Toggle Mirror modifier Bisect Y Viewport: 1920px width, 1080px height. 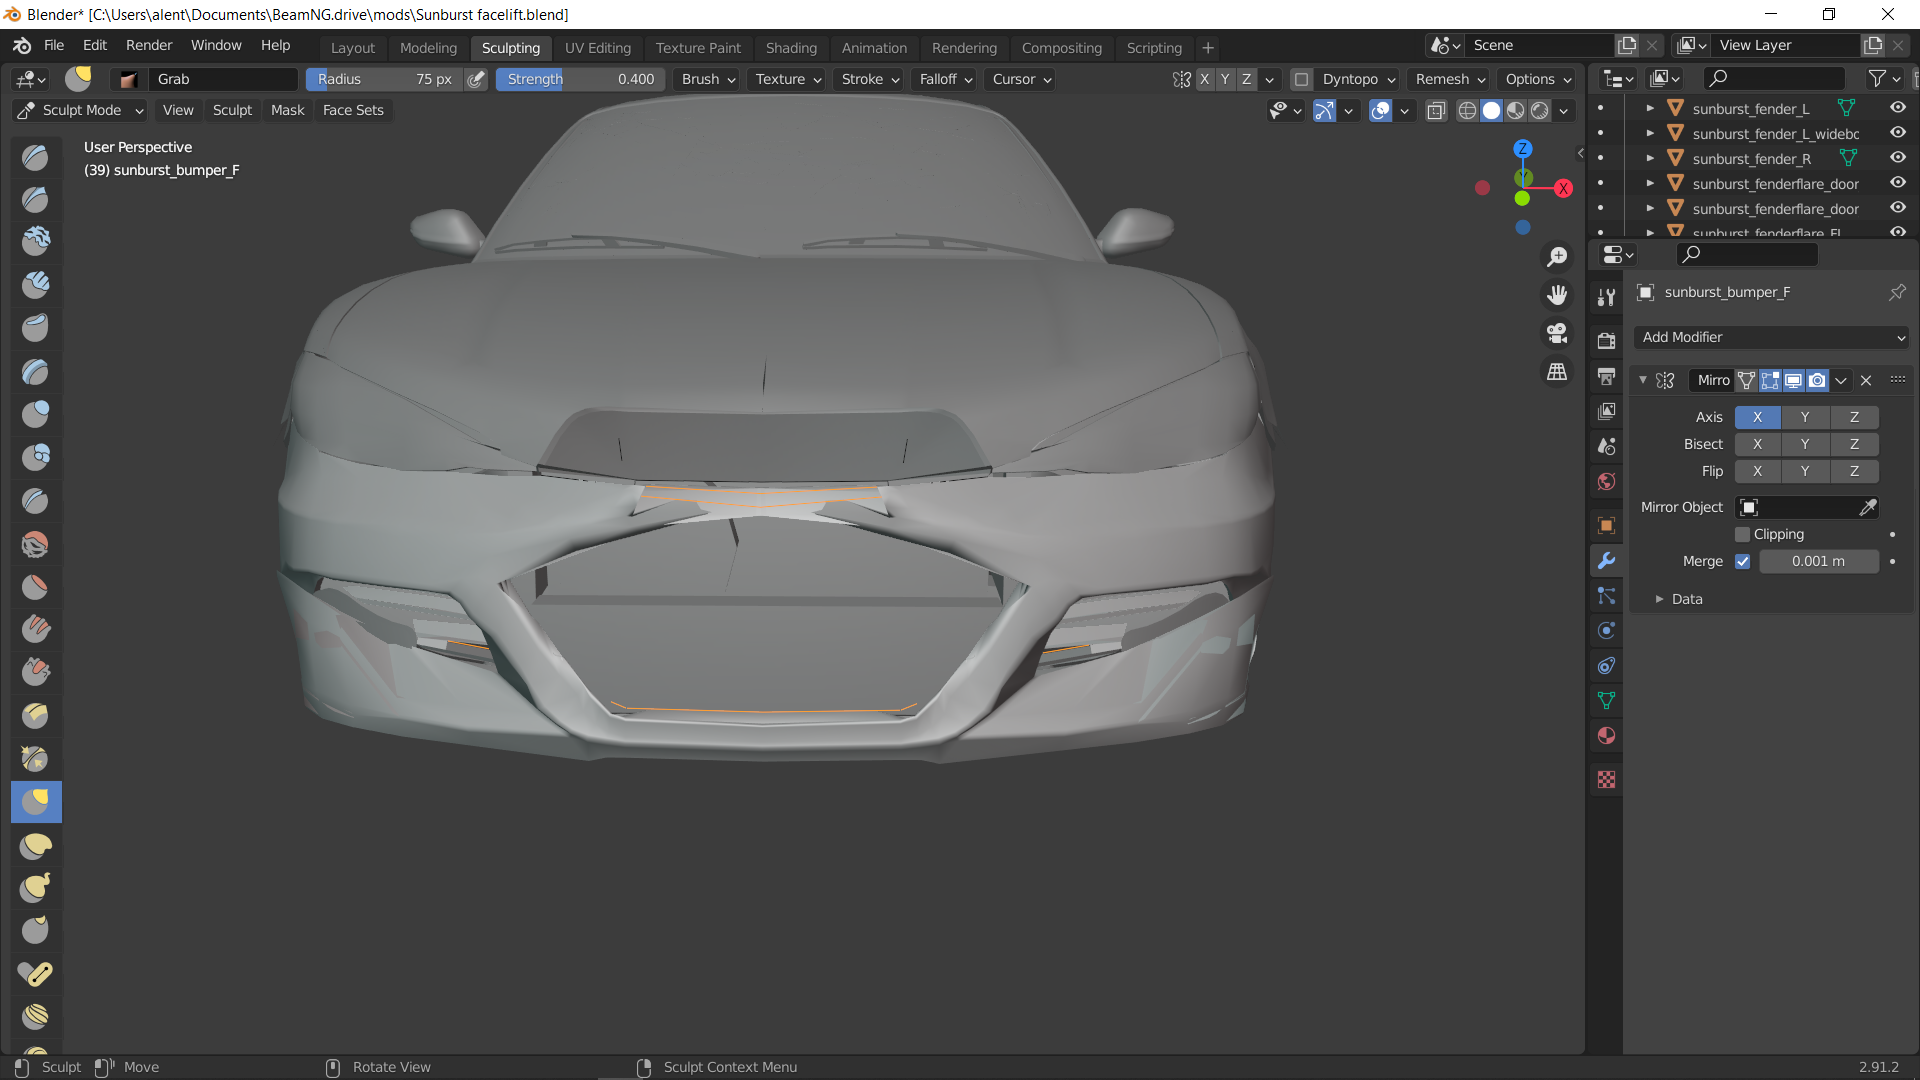[1805, 444]
